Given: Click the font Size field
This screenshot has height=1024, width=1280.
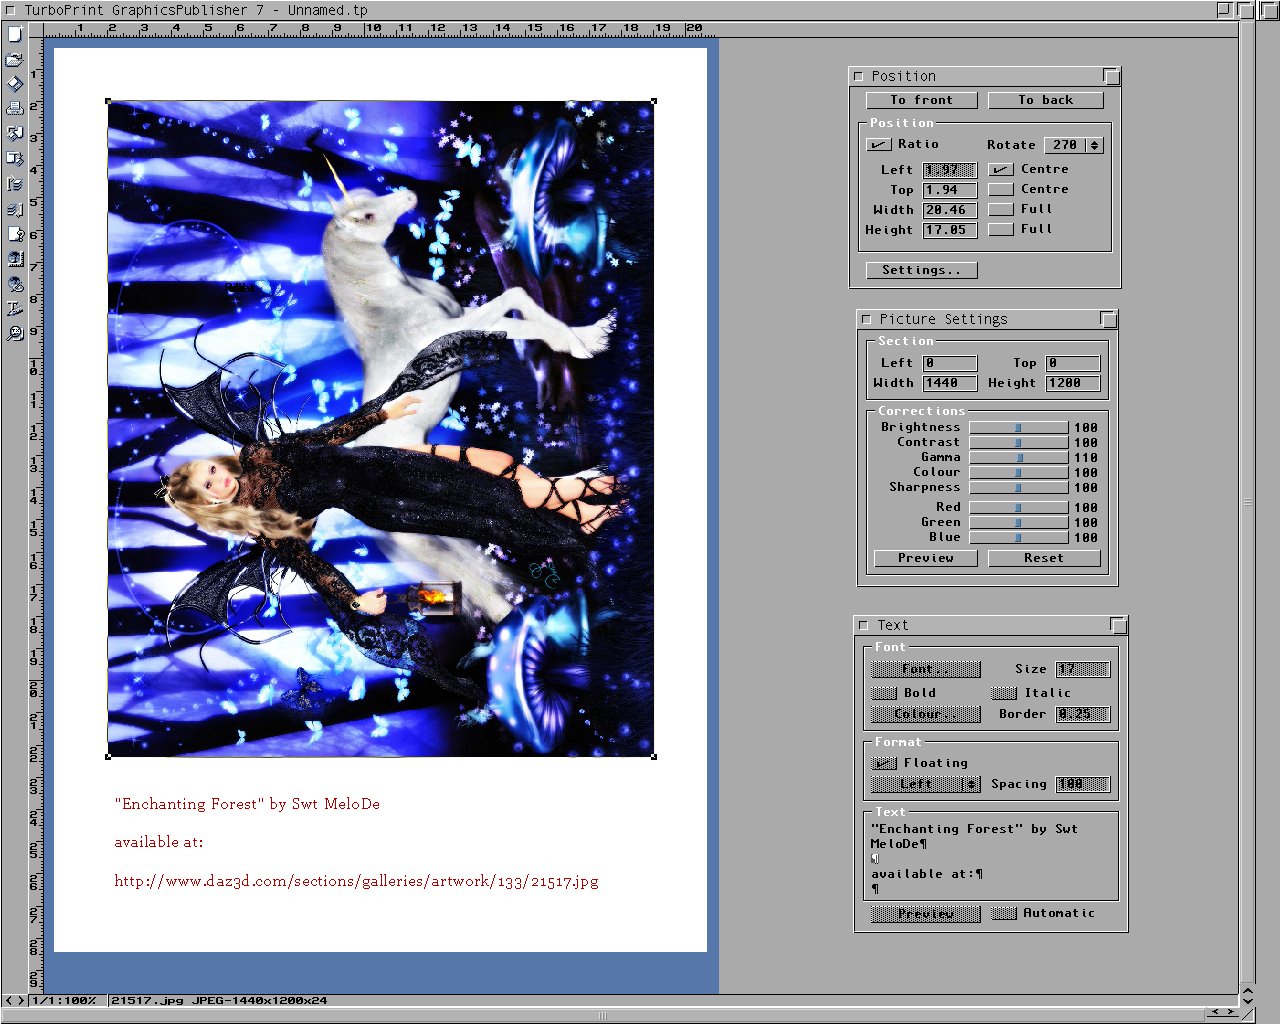Looking at the screenshot, I should click(x=1083, y=669).
